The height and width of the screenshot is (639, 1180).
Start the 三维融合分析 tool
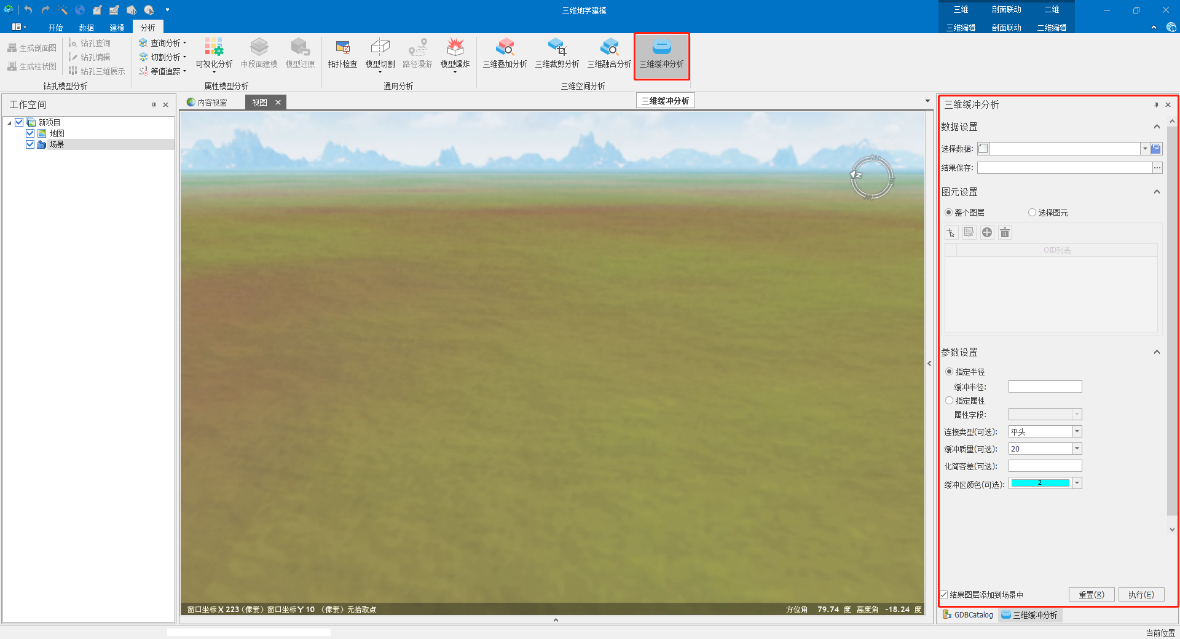[x=608, y=54]
